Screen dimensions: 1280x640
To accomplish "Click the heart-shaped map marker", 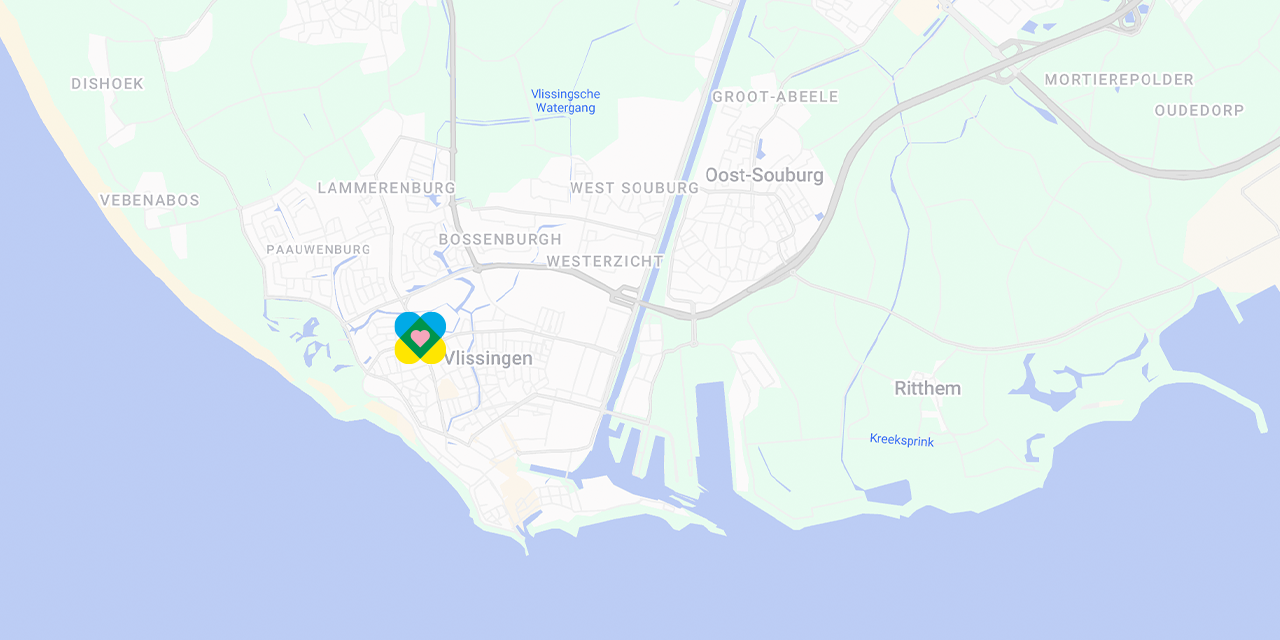I will pyautogui.click(x=420, y=338).
